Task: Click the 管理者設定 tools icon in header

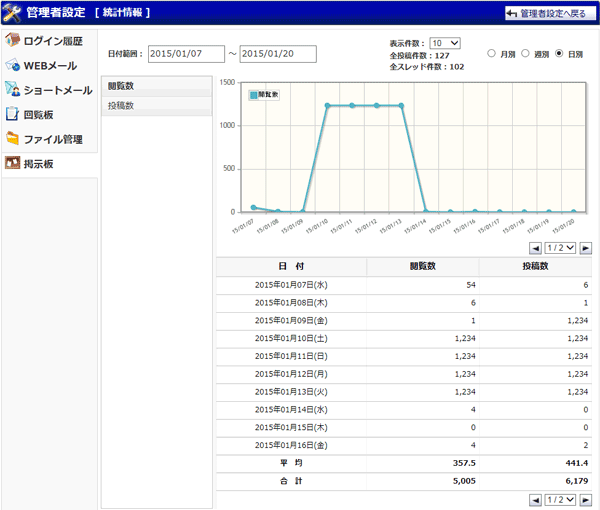Action: (12, 12)
